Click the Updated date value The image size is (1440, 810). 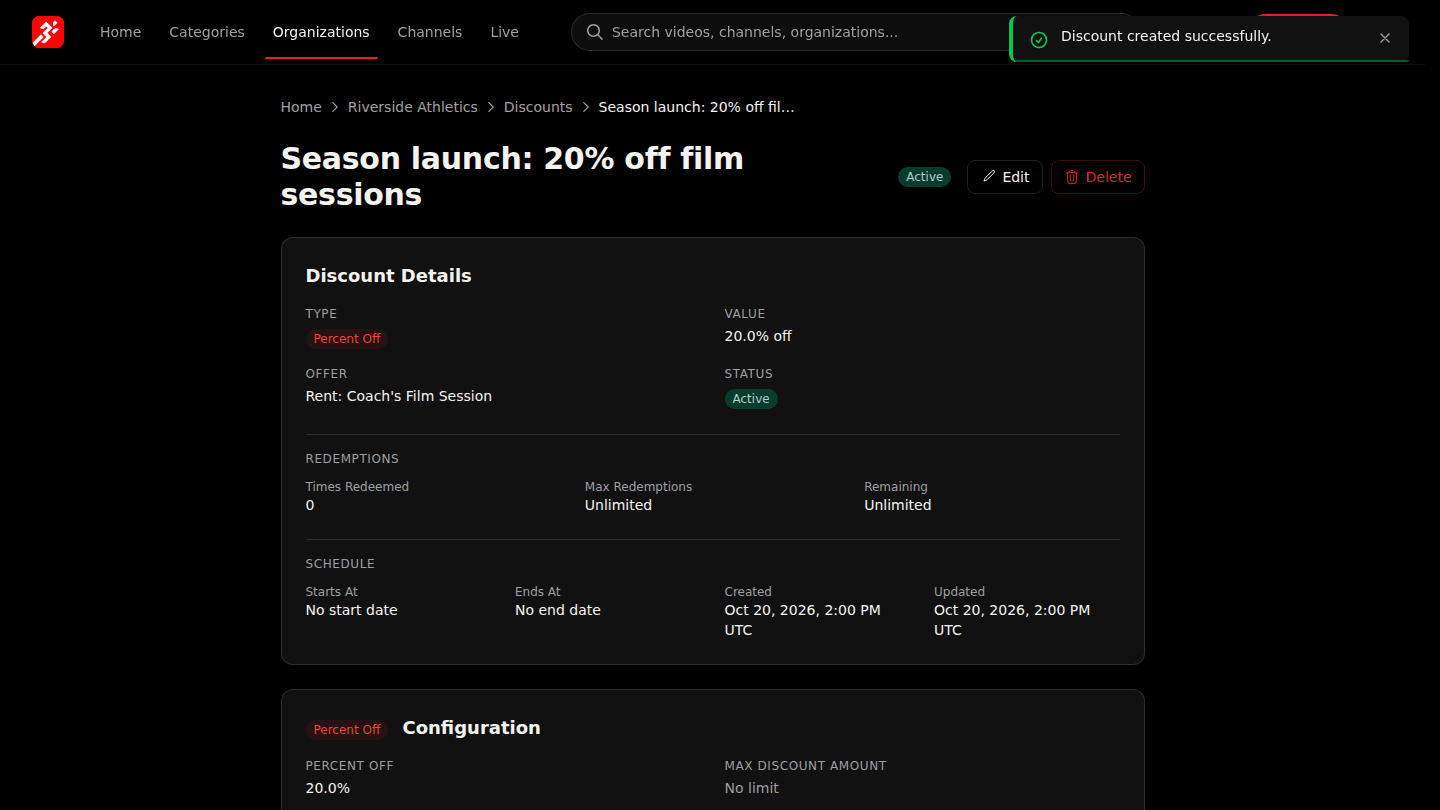(1012, 620)
